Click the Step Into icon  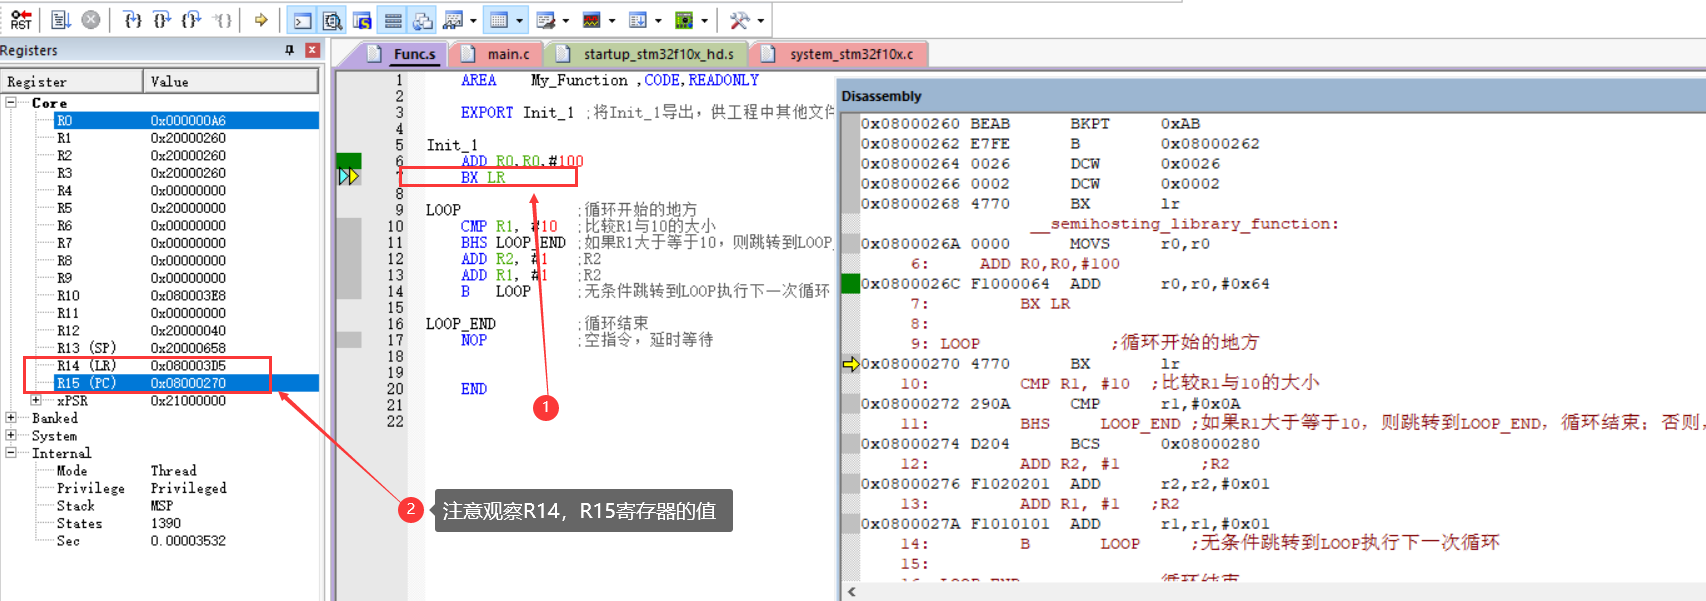(x=133, y=20)
